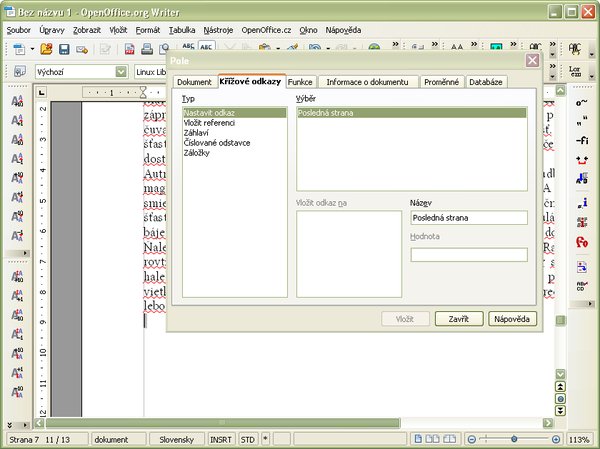Open the Nástroje menu

(218, 30)
